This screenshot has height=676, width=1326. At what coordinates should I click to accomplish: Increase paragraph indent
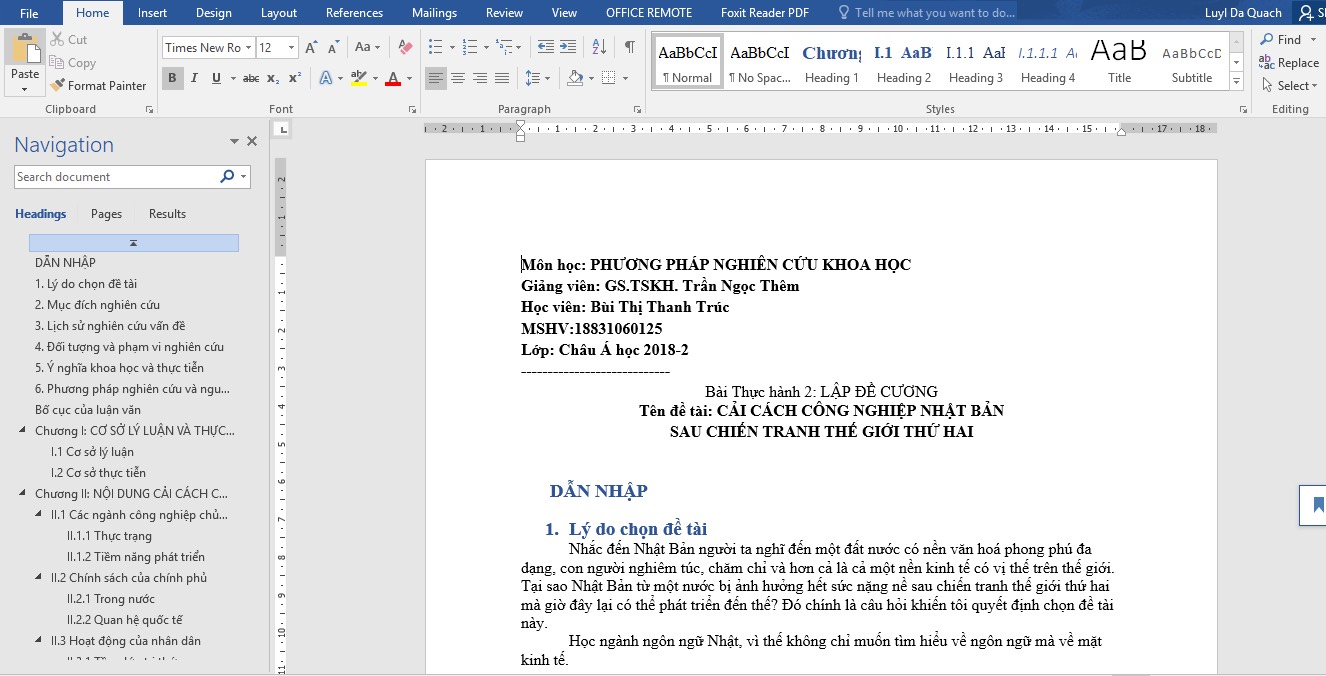(x=568, y=47)
